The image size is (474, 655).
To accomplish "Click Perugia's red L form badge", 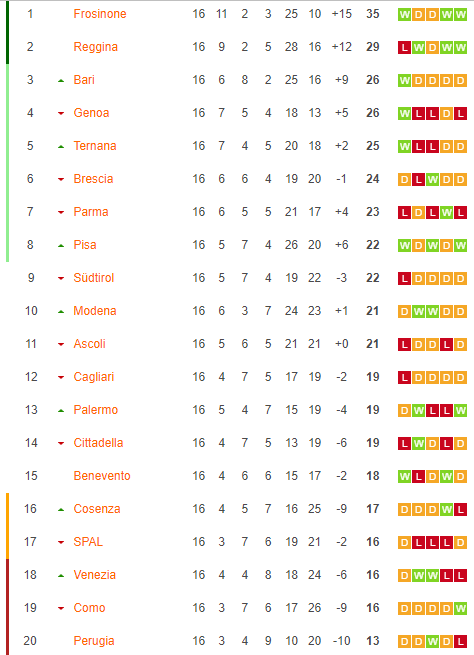I will coord(460,641).
